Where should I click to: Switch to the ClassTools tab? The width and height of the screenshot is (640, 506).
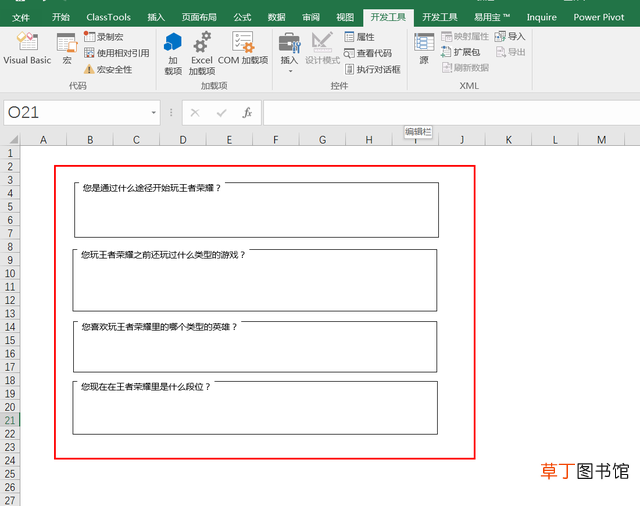[x=108, y=18]
